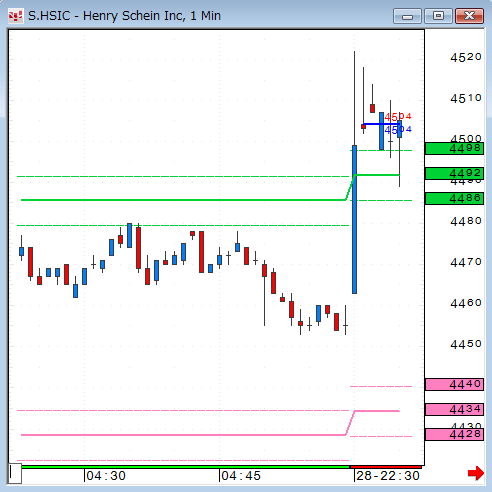Select the green 4492 price label
The height and width of the screenshot is (492, 492).
[454, 173]
